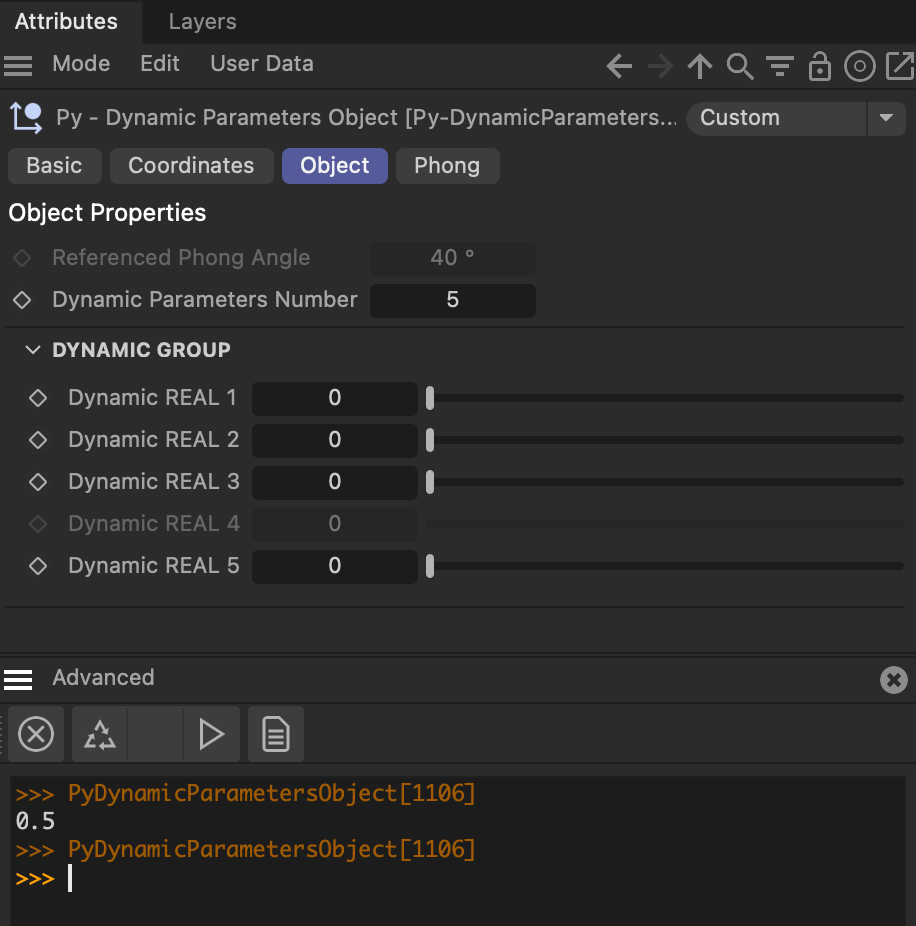Open the User Data menu
Viewport: 916px width, 926px height.
261,64
